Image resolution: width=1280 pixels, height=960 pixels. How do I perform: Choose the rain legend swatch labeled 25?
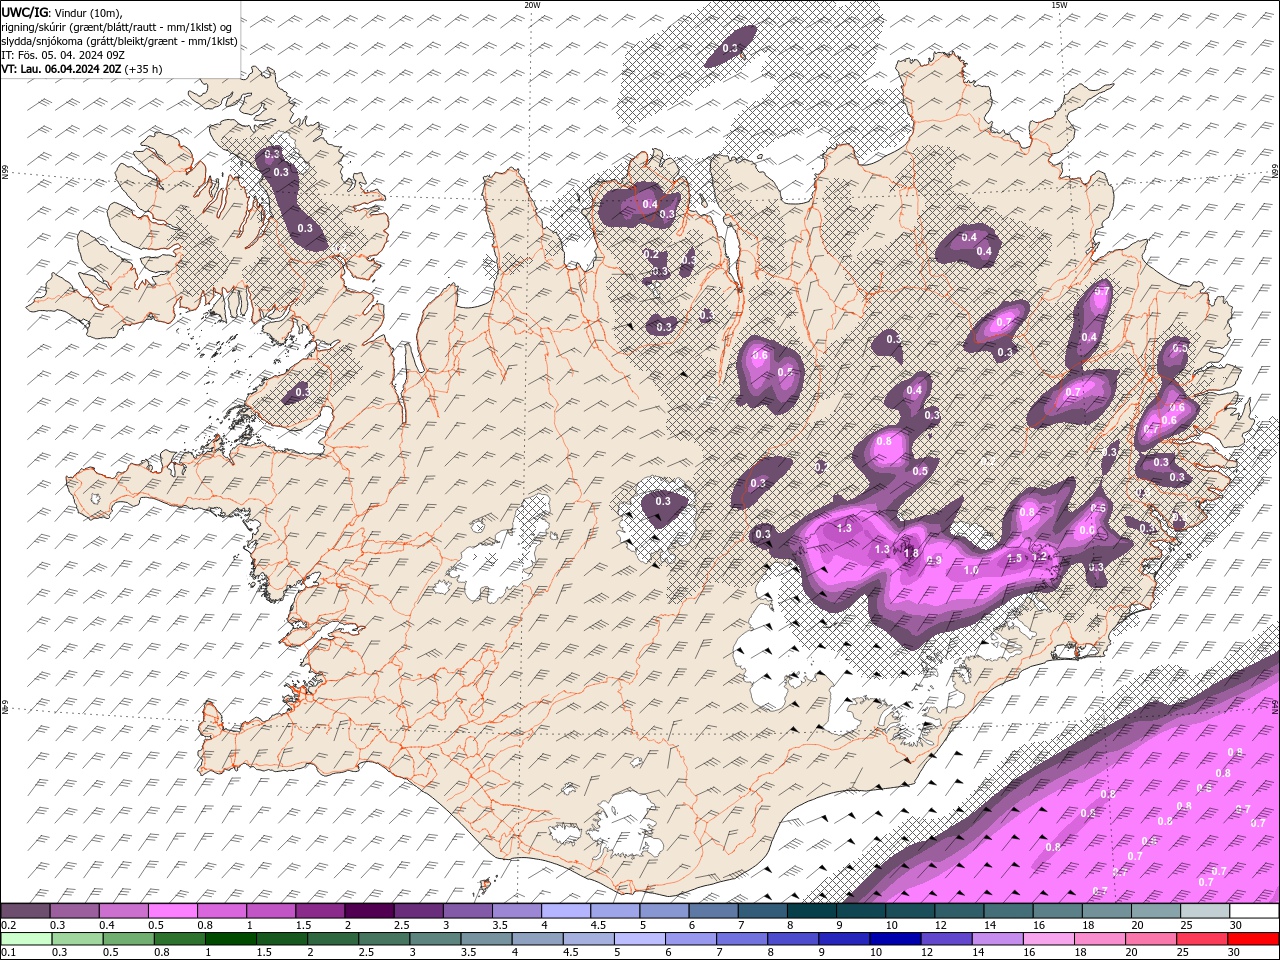pos(1204,939)
